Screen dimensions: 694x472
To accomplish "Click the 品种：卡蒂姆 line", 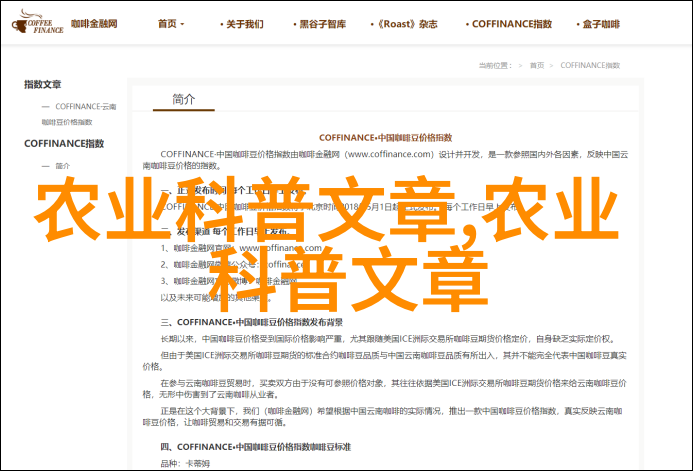I will coord(185,464).
